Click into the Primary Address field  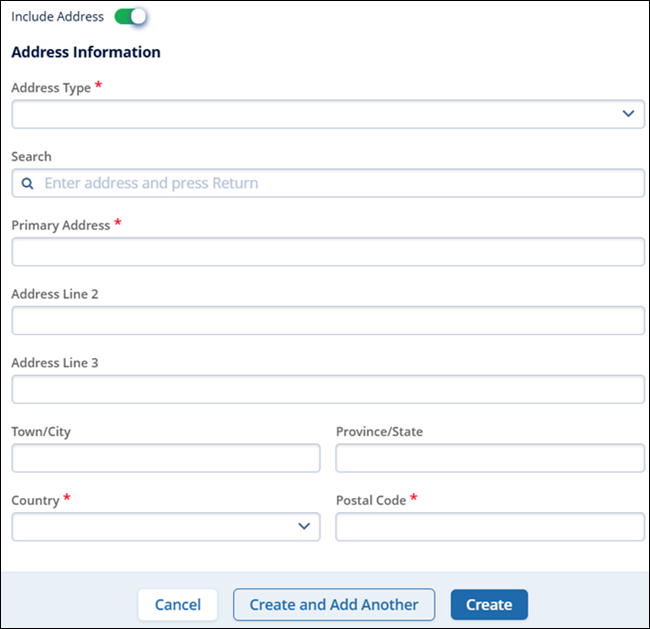point(328,252)
